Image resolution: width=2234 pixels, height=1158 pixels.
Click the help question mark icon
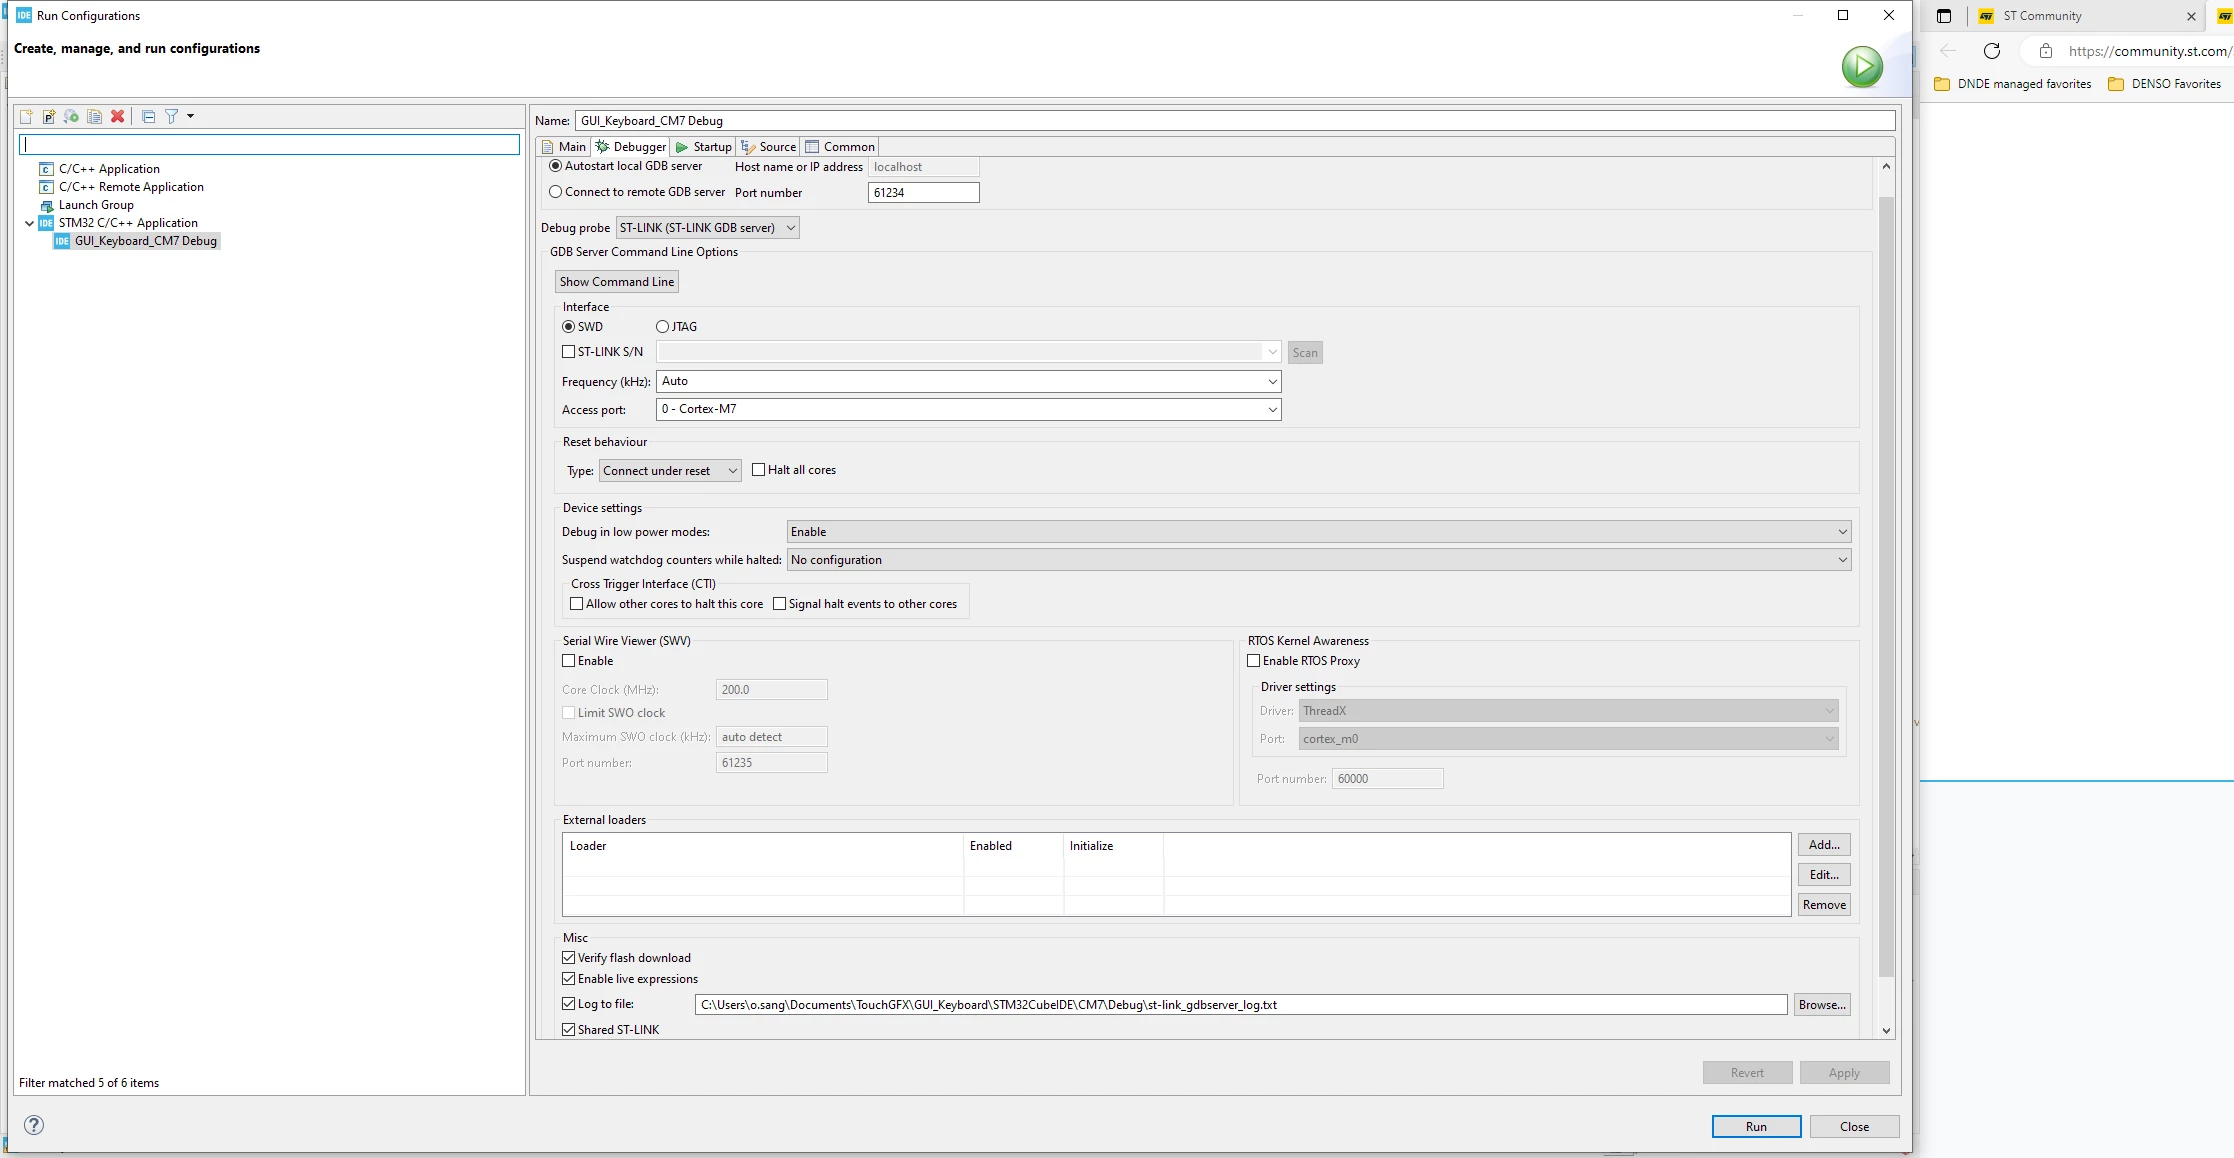click(x=34, y=1125)
